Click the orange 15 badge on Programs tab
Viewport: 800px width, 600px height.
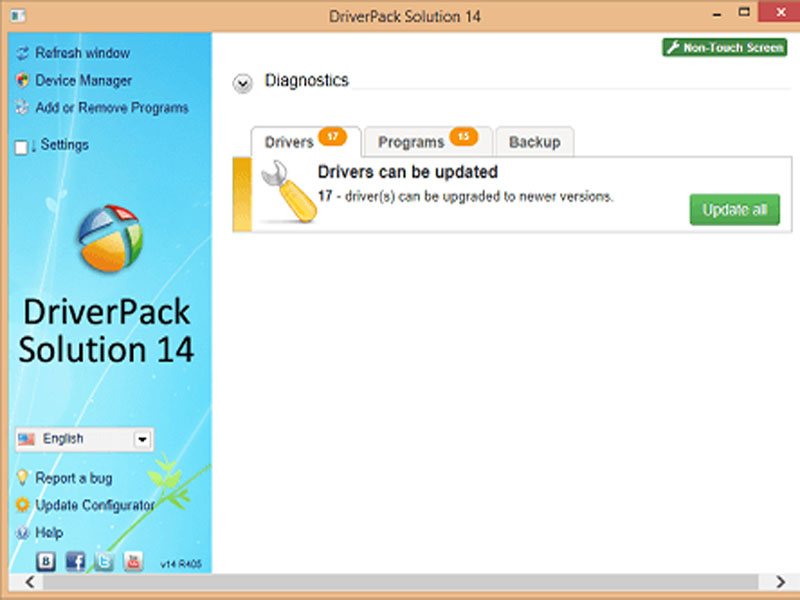click(x=463, y=136)
